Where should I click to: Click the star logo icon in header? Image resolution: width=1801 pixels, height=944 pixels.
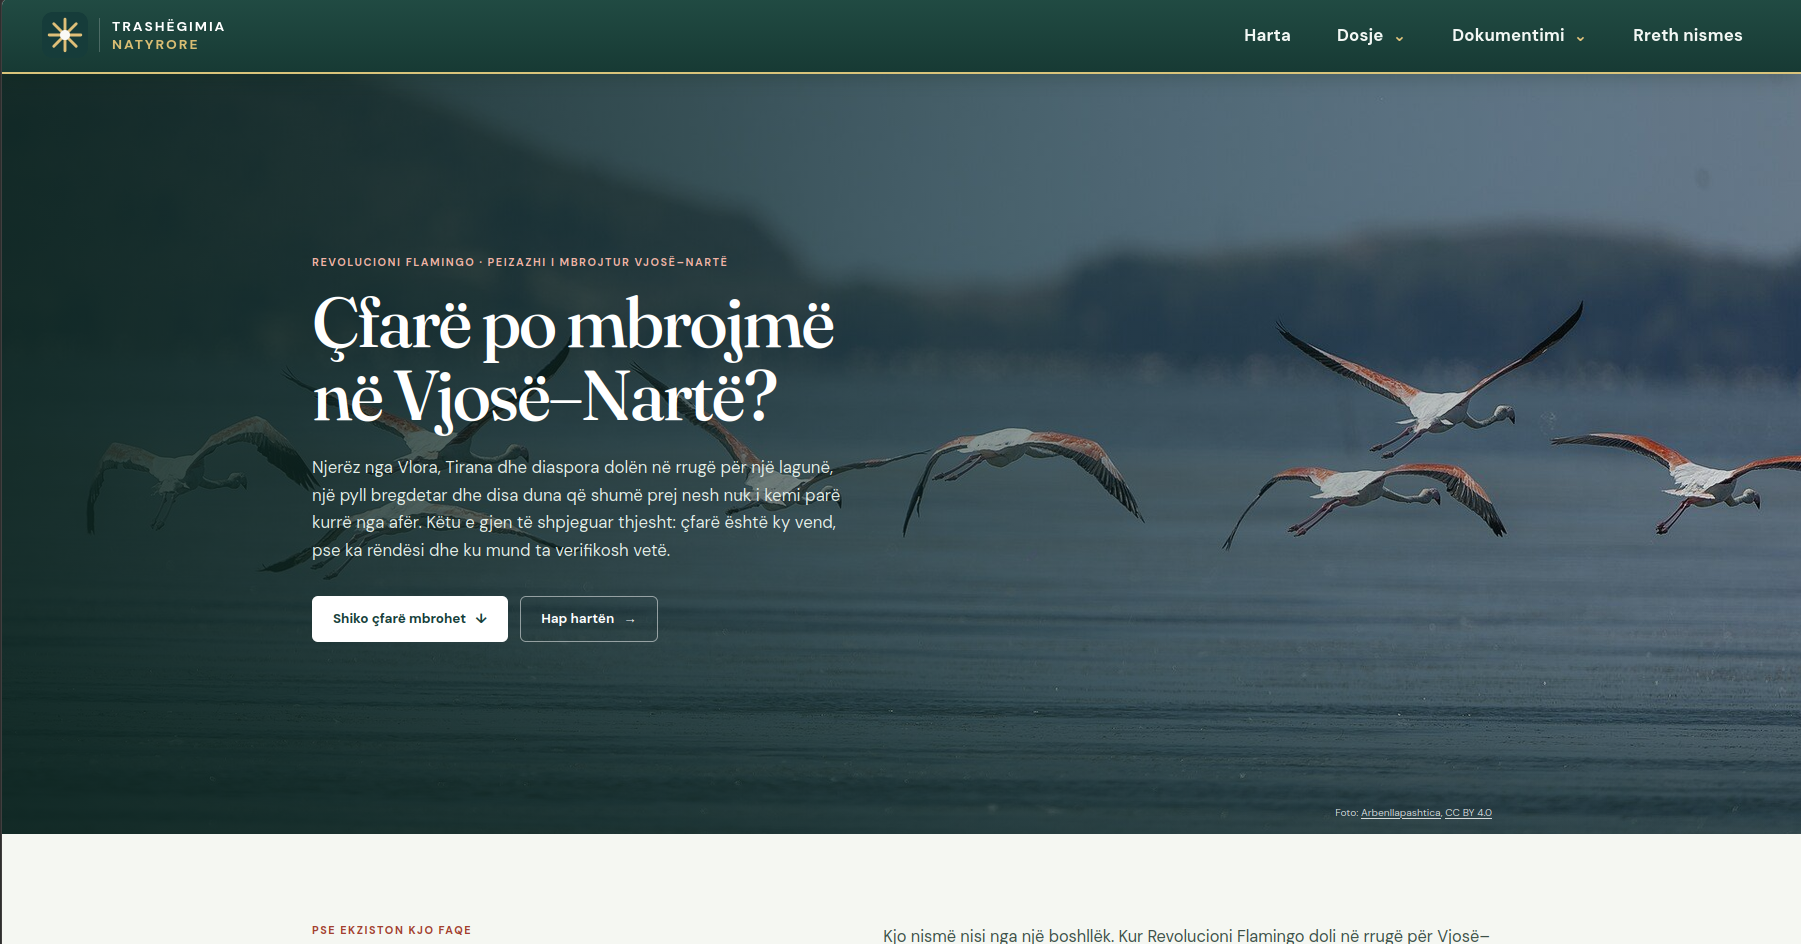coord(65,35)
